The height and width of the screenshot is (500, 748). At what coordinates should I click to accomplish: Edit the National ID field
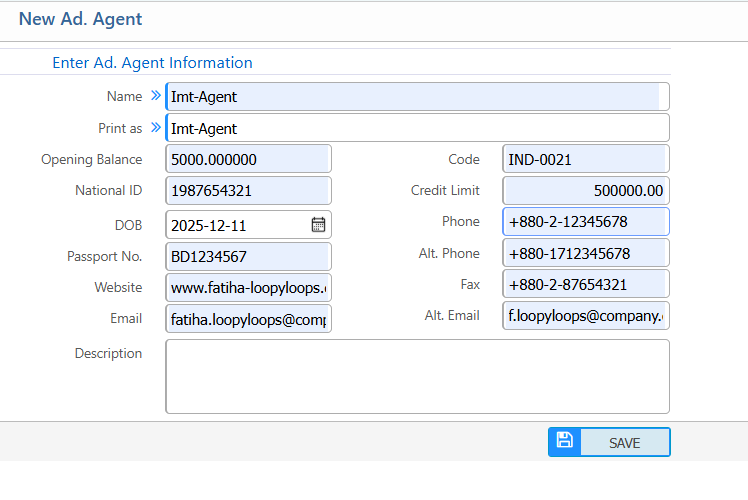coord(247,190)
